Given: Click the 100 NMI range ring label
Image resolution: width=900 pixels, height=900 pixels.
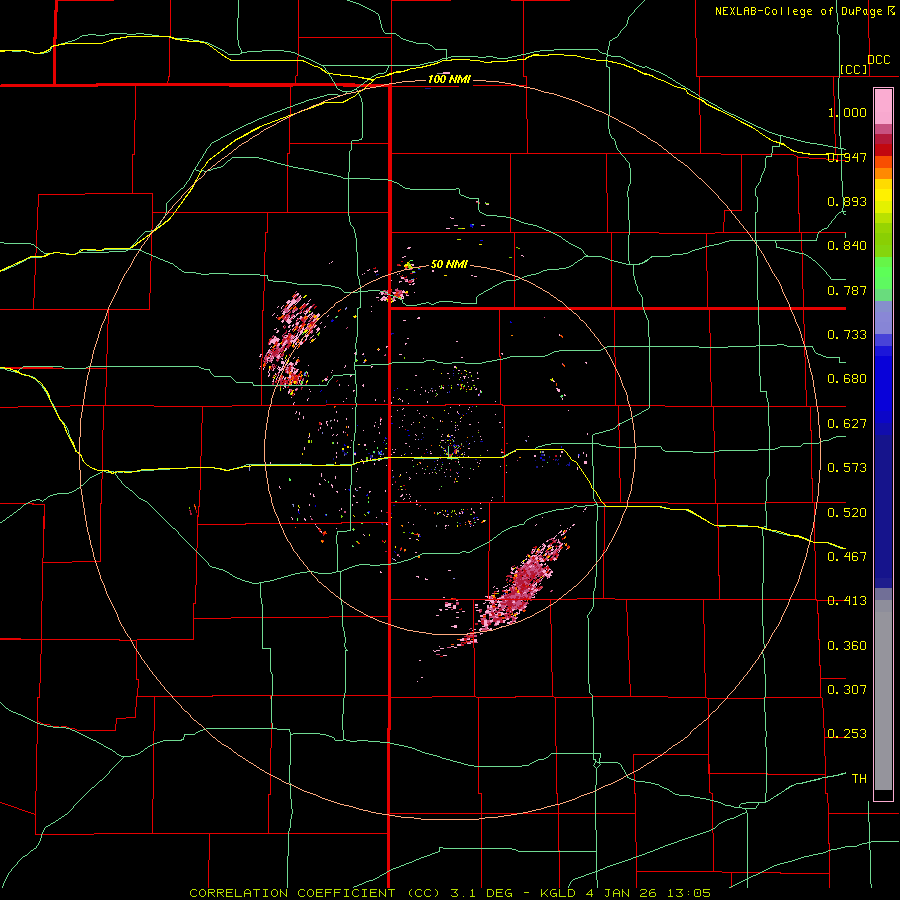Looking at the screenshot, I should tap(449, 79).
